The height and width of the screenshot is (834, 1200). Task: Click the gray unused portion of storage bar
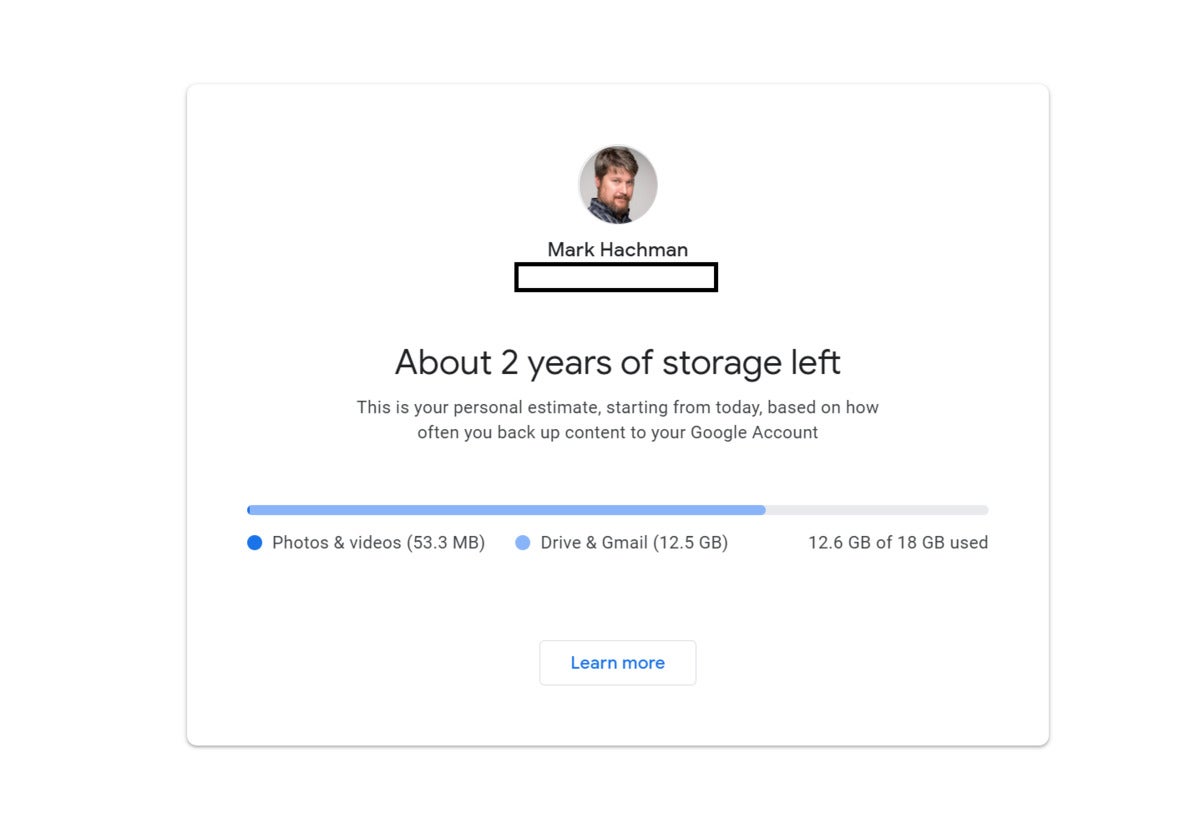[x=877, y=510]
